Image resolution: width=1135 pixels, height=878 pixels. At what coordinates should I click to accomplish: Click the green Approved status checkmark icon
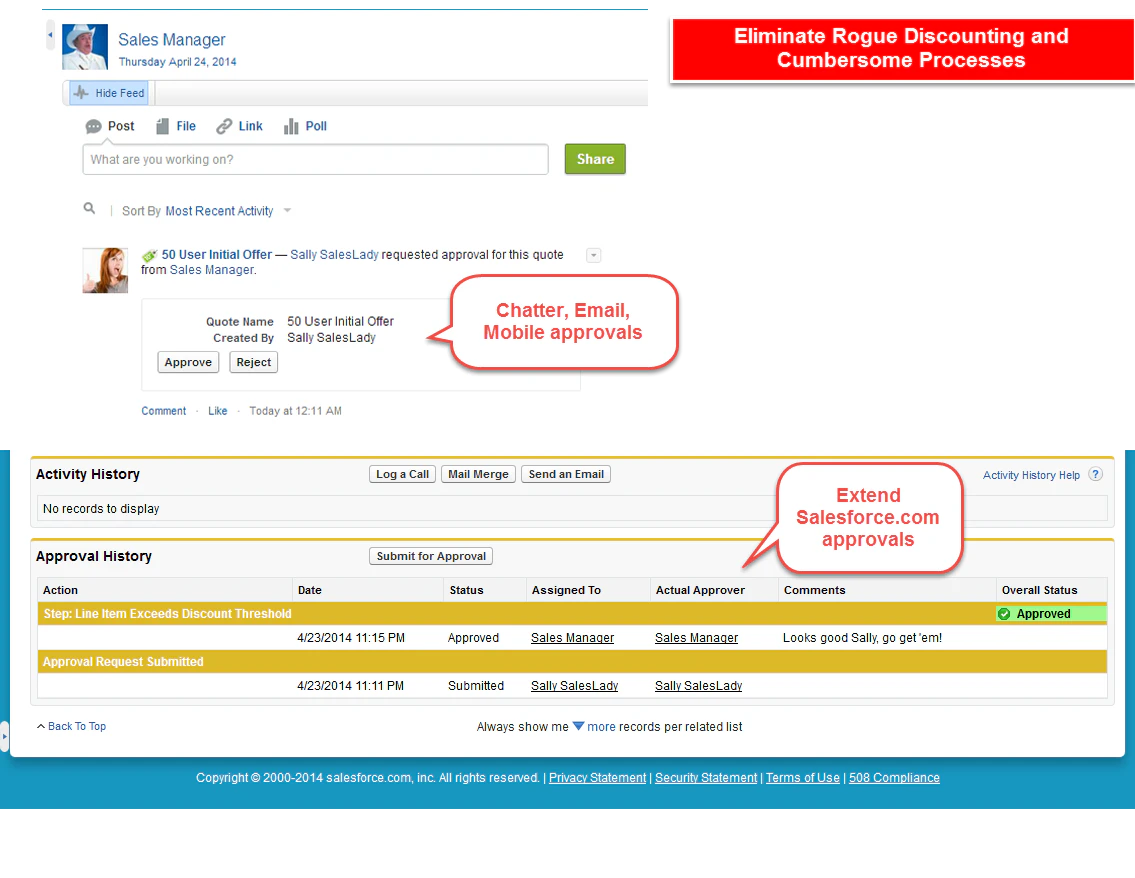[x=1004, y=614]
